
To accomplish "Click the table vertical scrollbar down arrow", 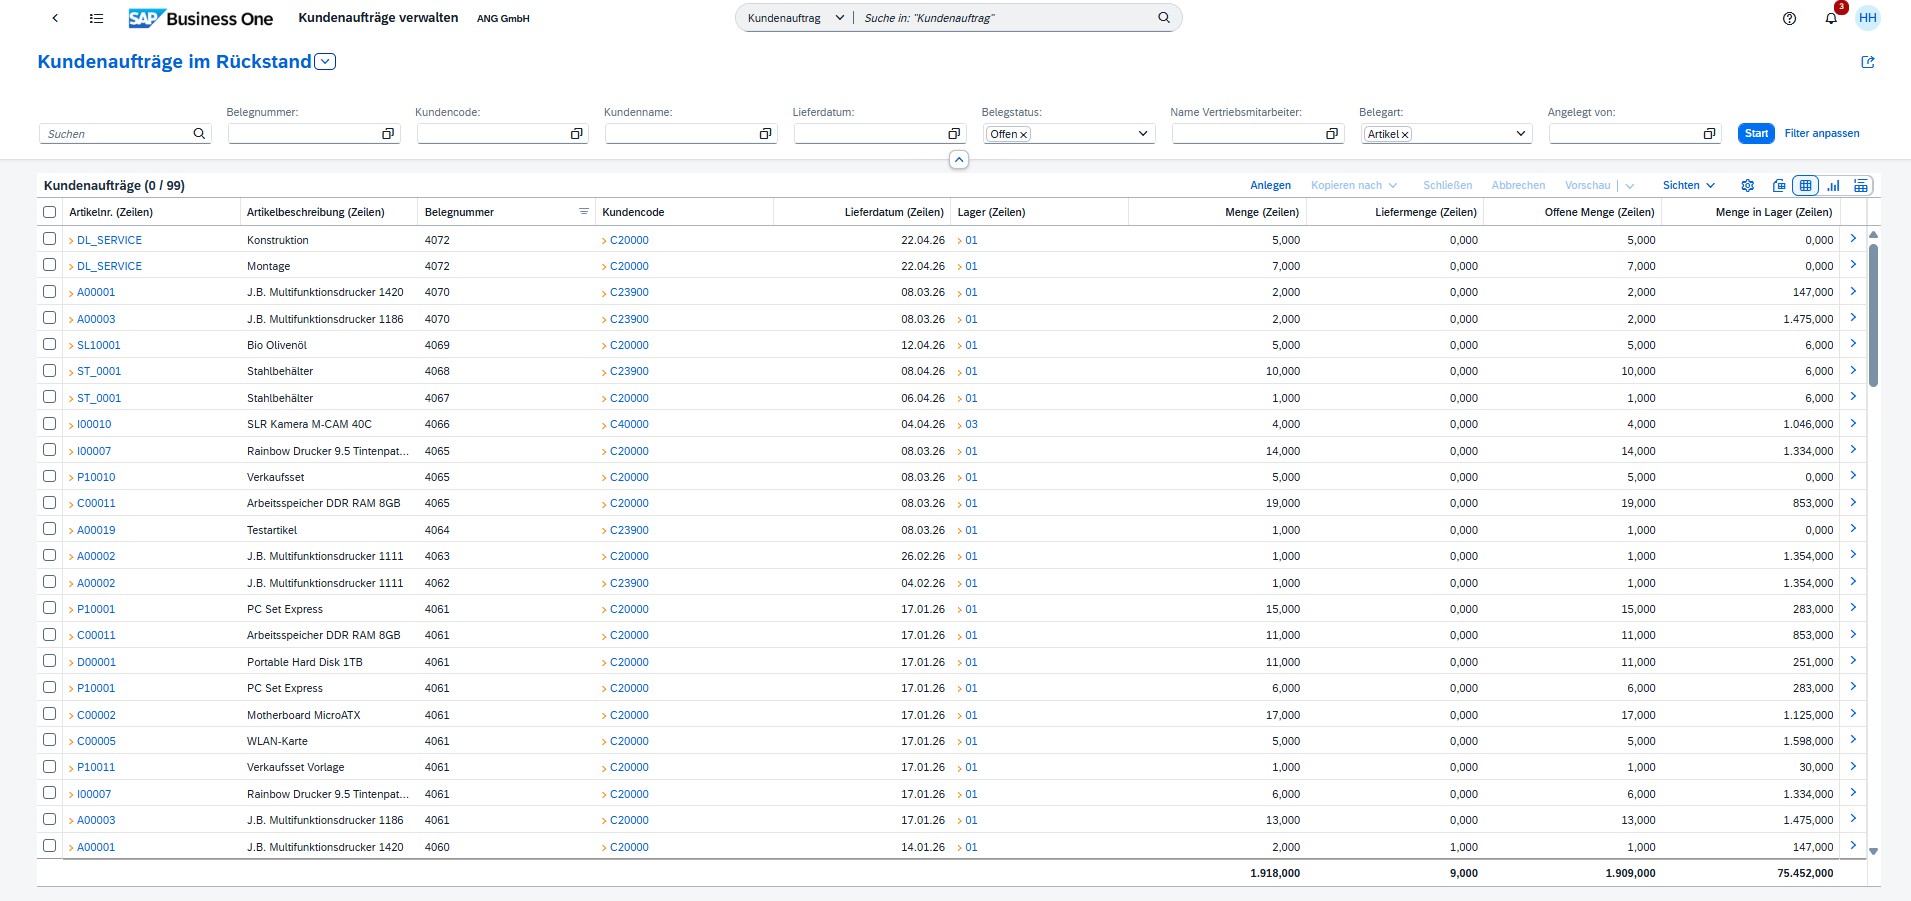I will tap(1874, 852).
